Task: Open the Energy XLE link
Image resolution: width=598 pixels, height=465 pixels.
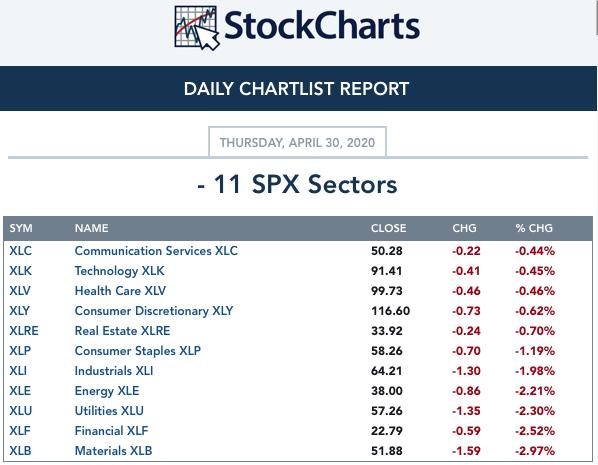Action: tap(107, 391)
